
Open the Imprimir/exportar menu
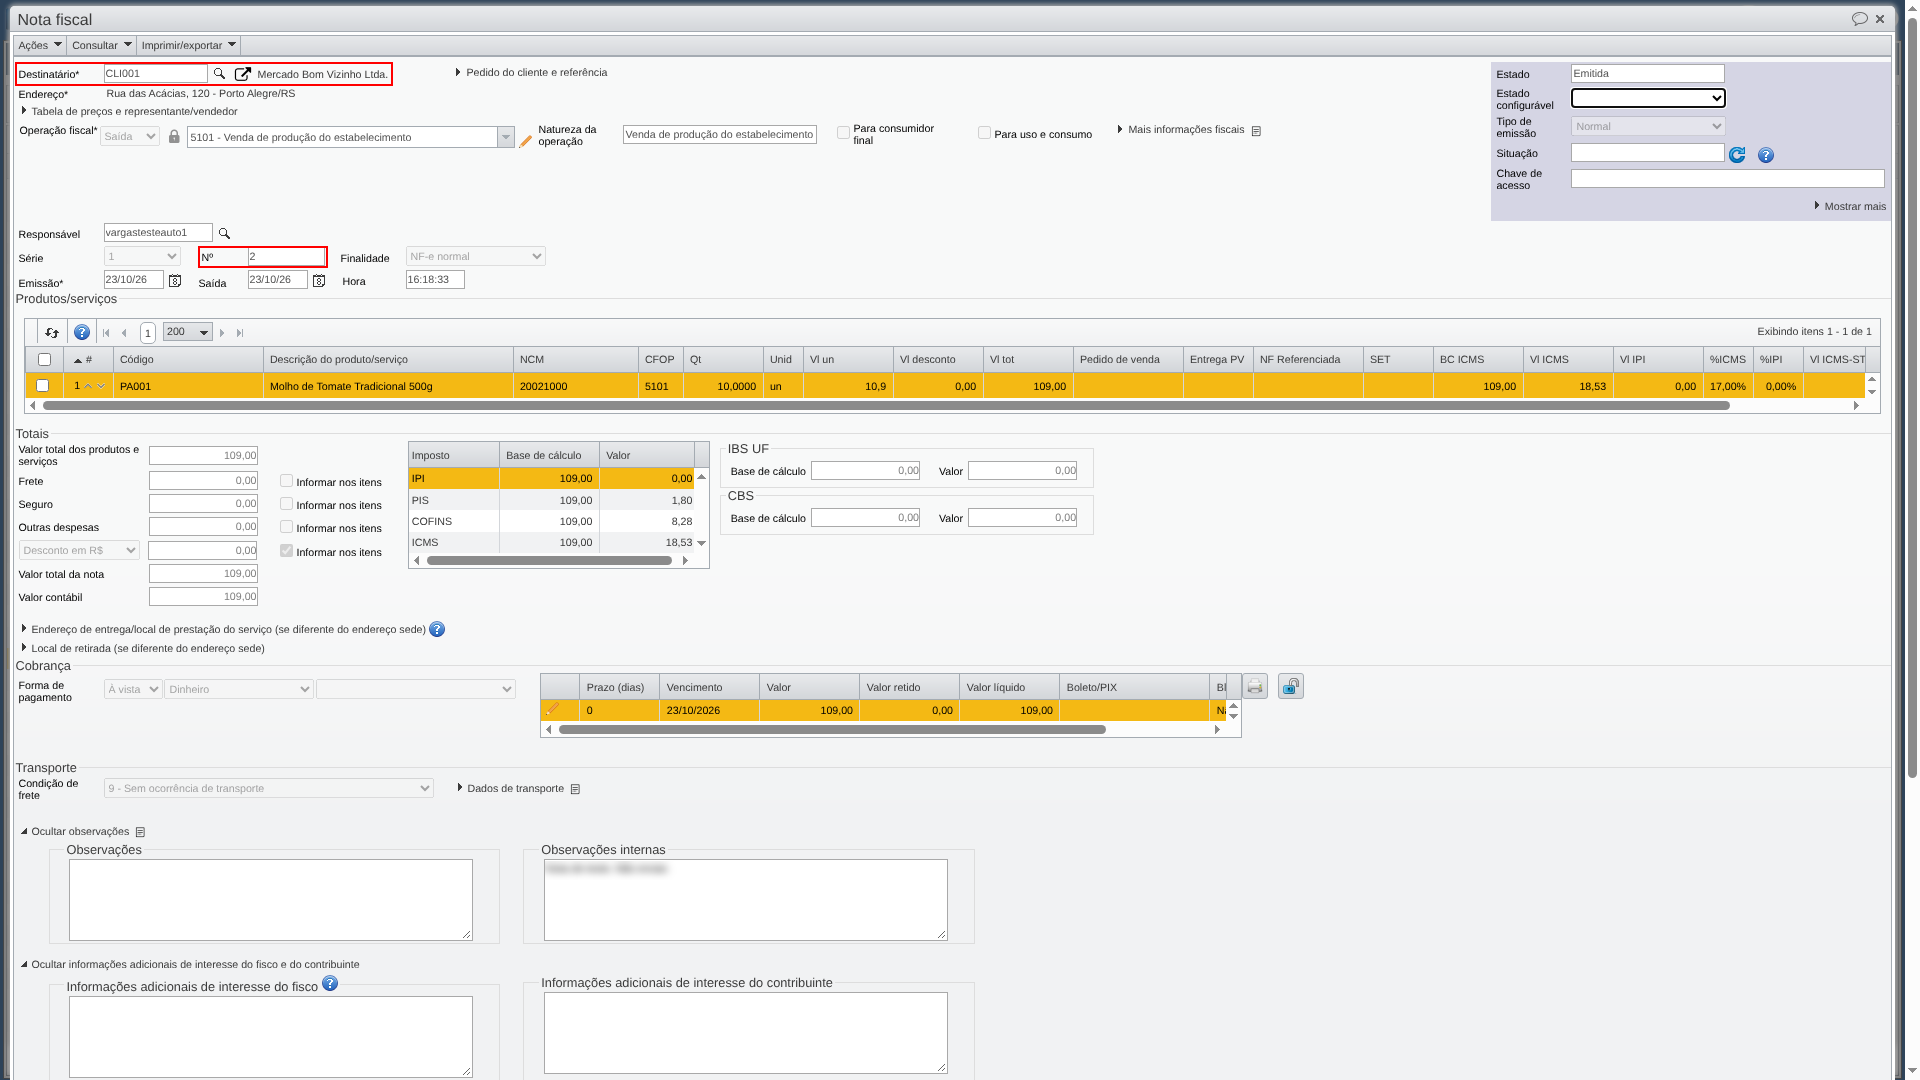(188, 45)
